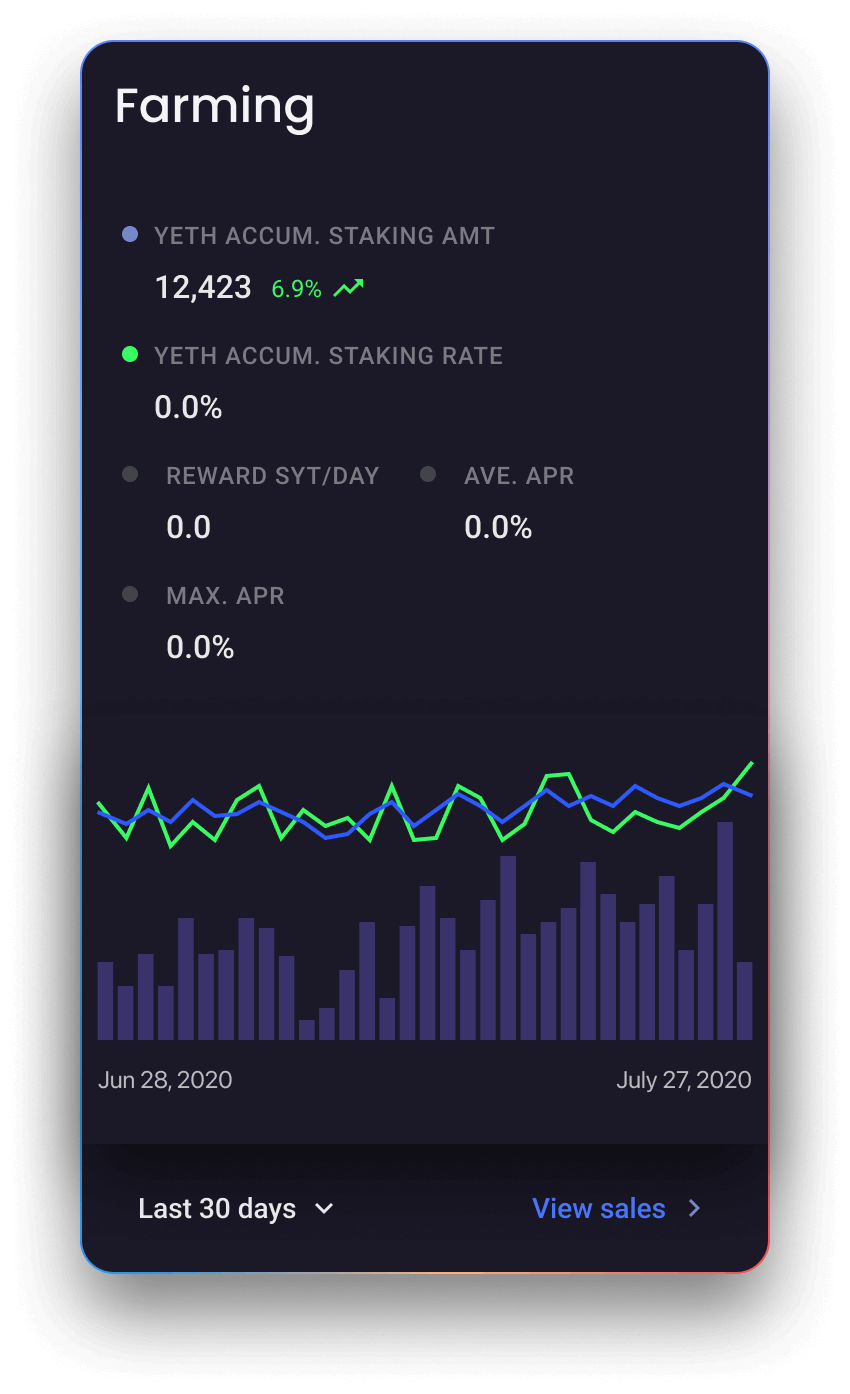Enable the Ave. APR legend dot
The image size is (850, 1394).
coord(428,474)
